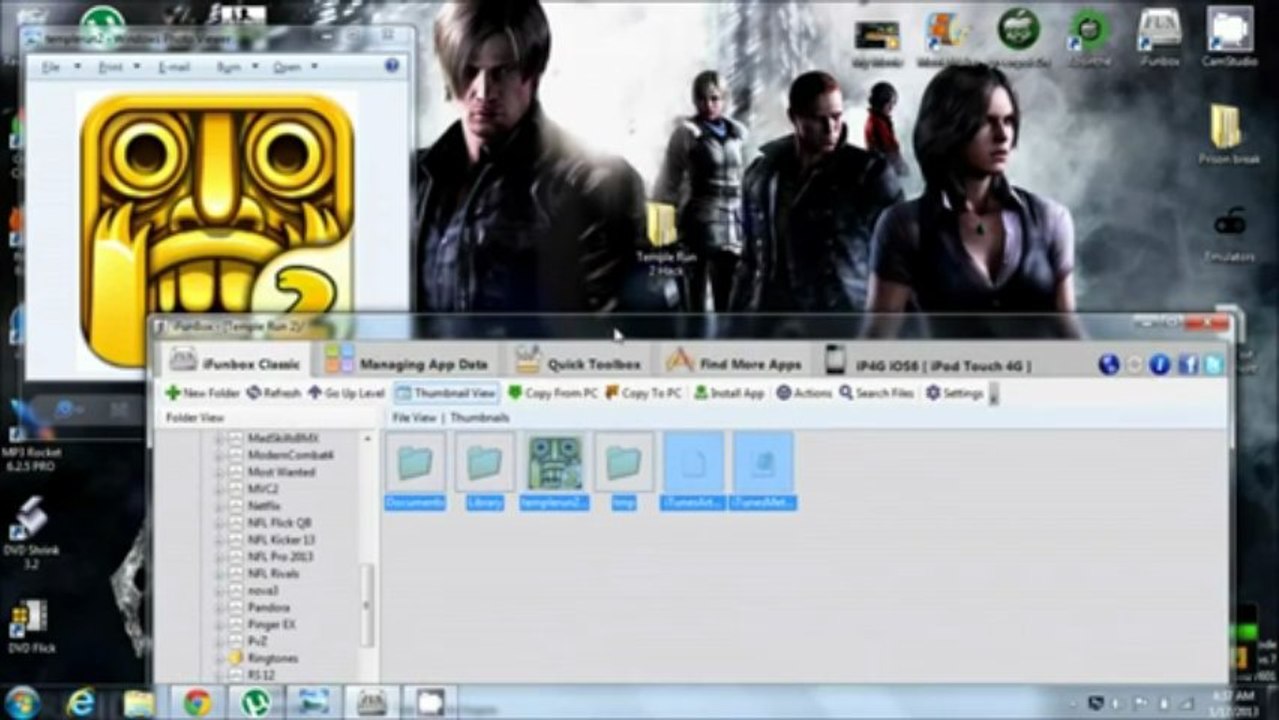Launch Internet Explorer from taskbar
Image resolution: width=1279 pixels, height=720 pixels.
tap(81, 702)
